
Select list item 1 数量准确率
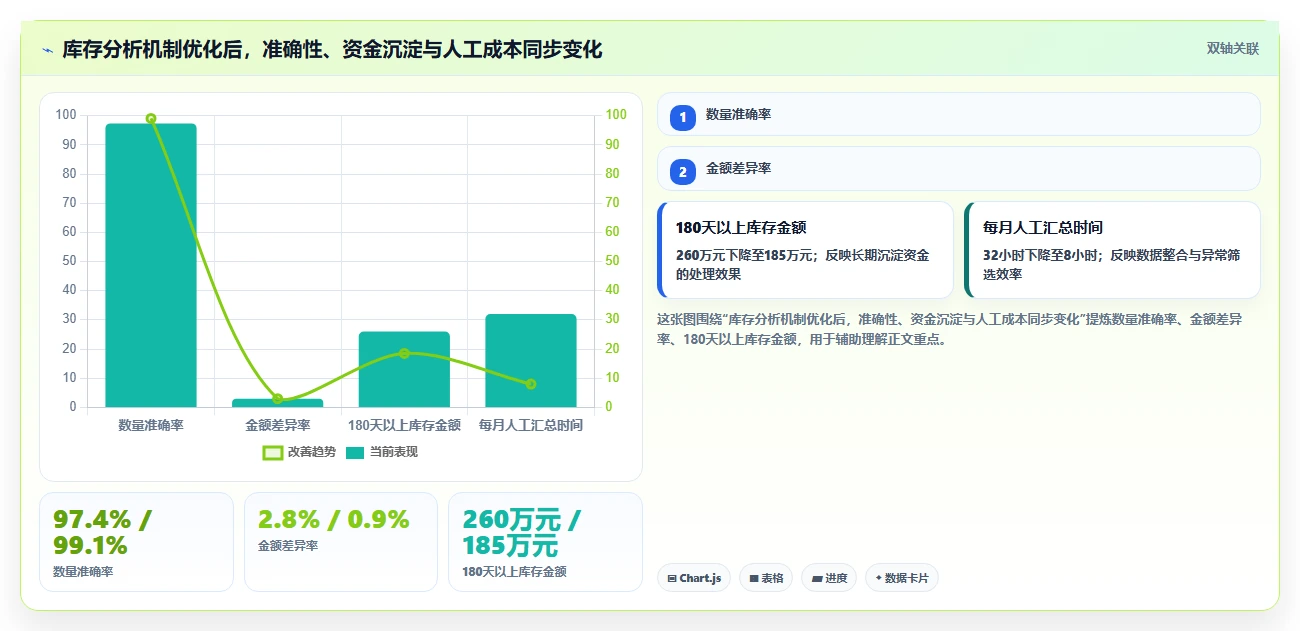(958, 114)
